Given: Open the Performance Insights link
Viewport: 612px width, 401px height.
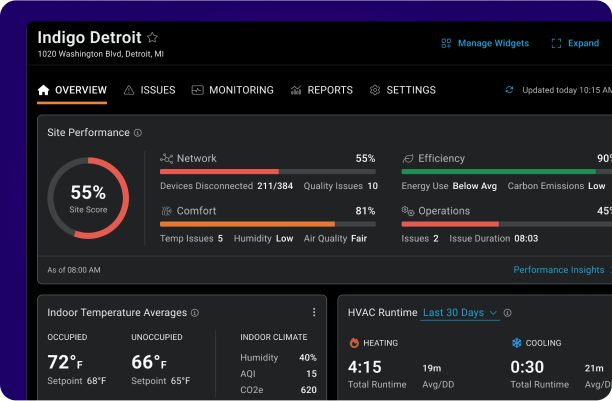Looking at the screenshot, I should point(558,270).
